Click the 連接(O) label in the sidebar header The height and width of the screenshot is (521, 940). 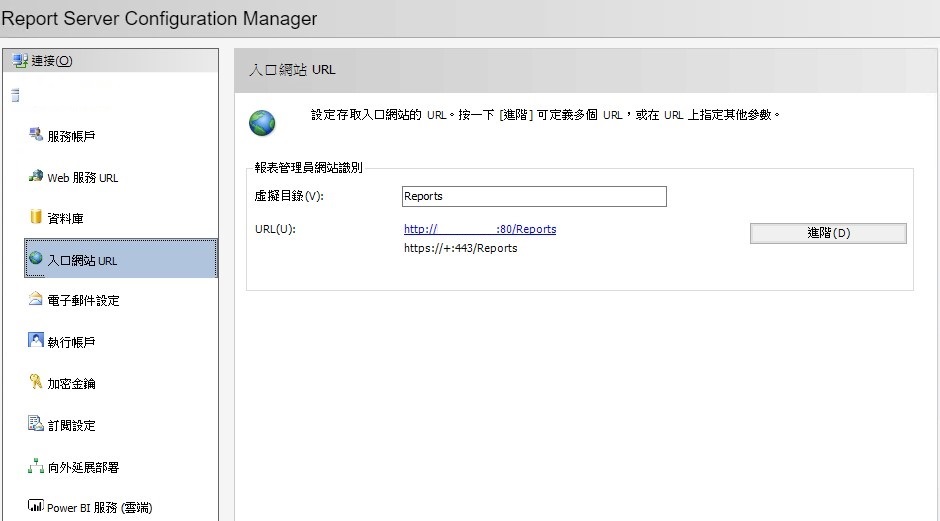tap(52, 61)
